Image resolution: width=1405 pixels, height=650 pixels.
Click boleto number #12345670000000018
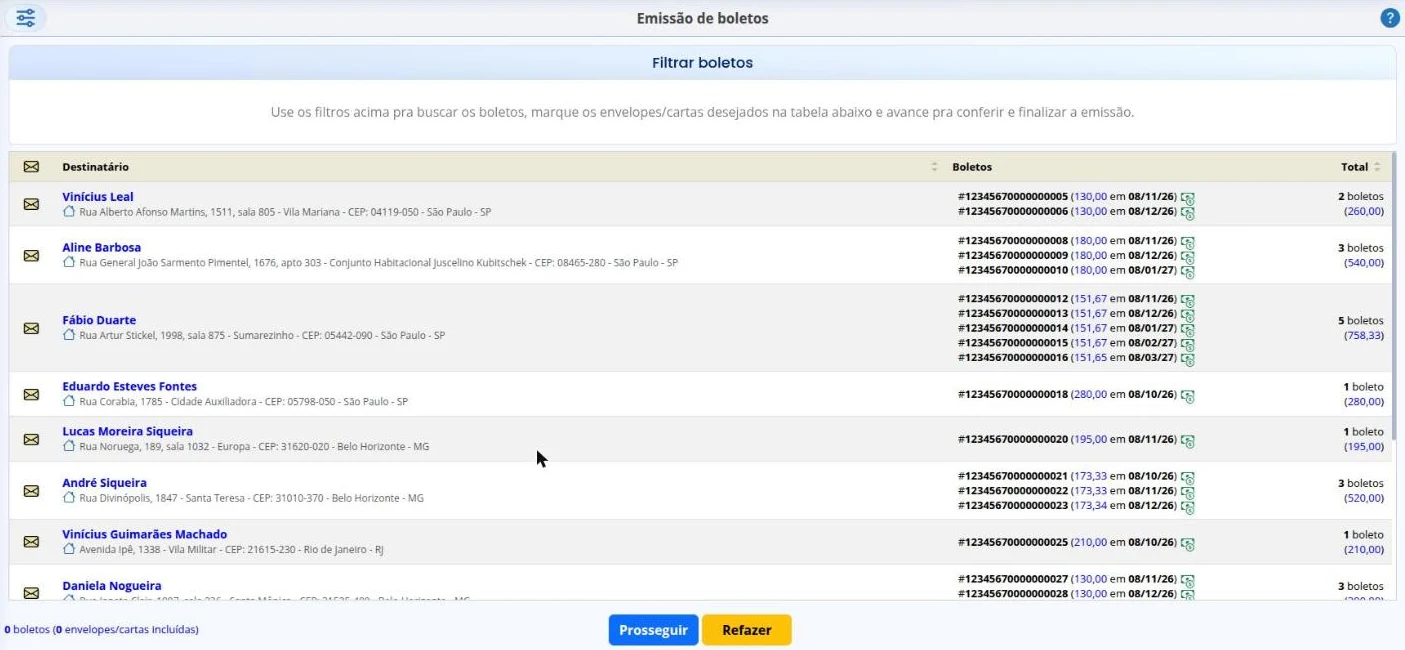coord(1013,394)
